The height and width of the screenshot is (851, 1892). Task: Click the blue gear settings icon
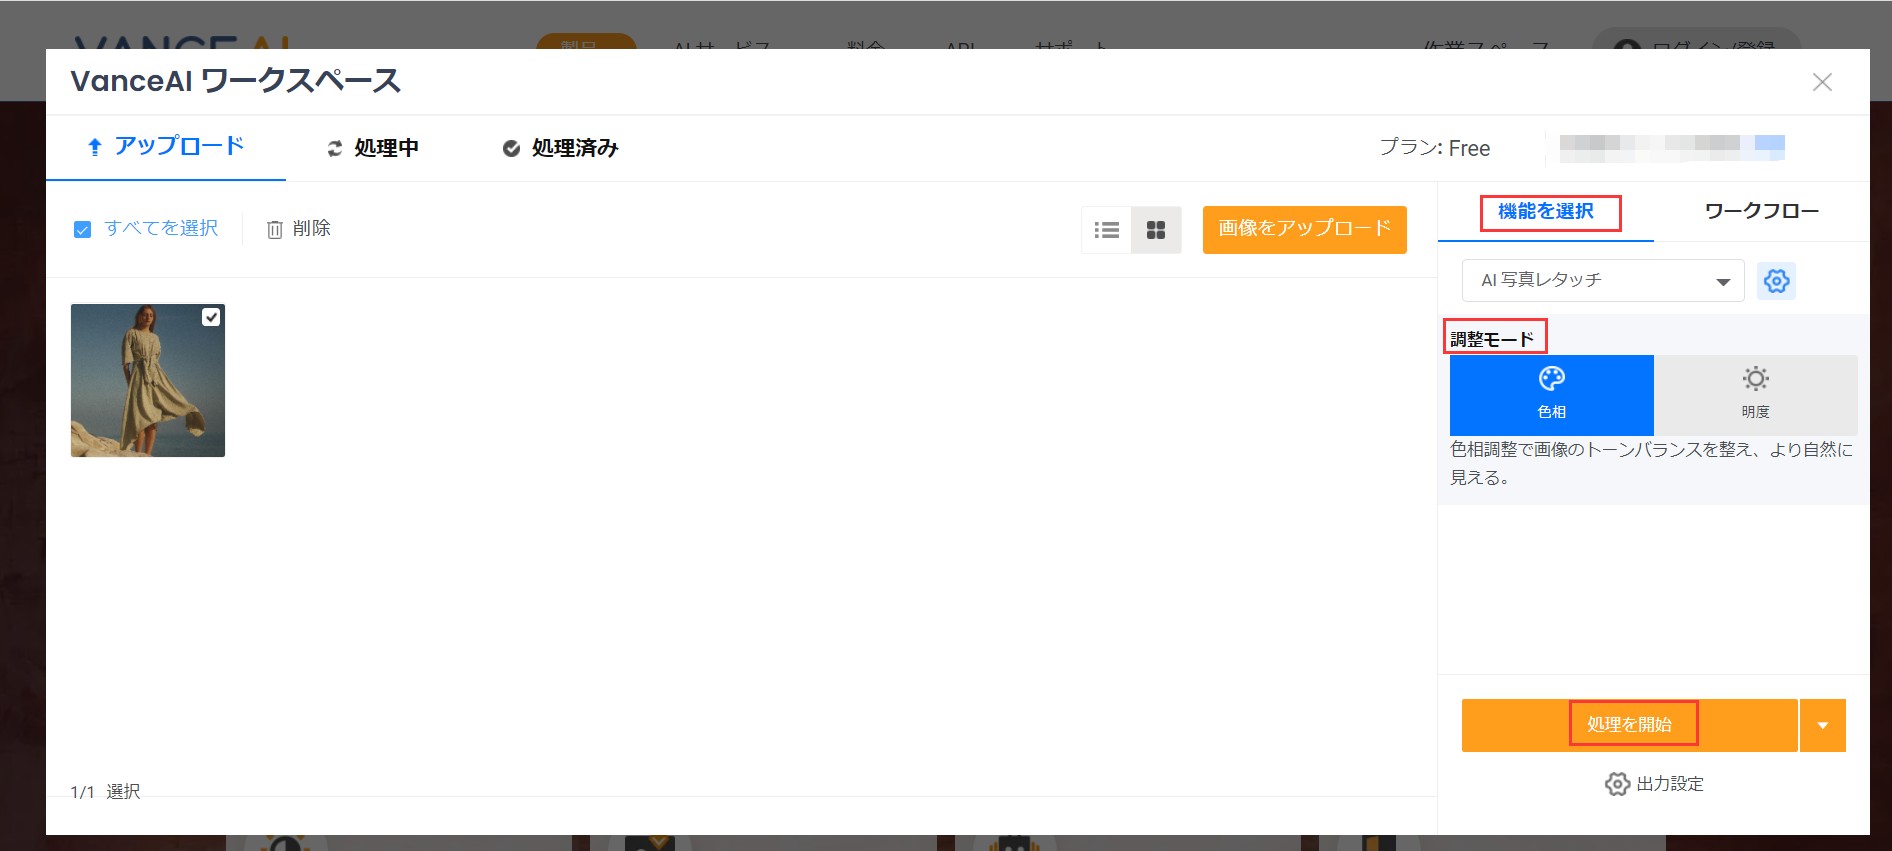(x=1776, y=281)
